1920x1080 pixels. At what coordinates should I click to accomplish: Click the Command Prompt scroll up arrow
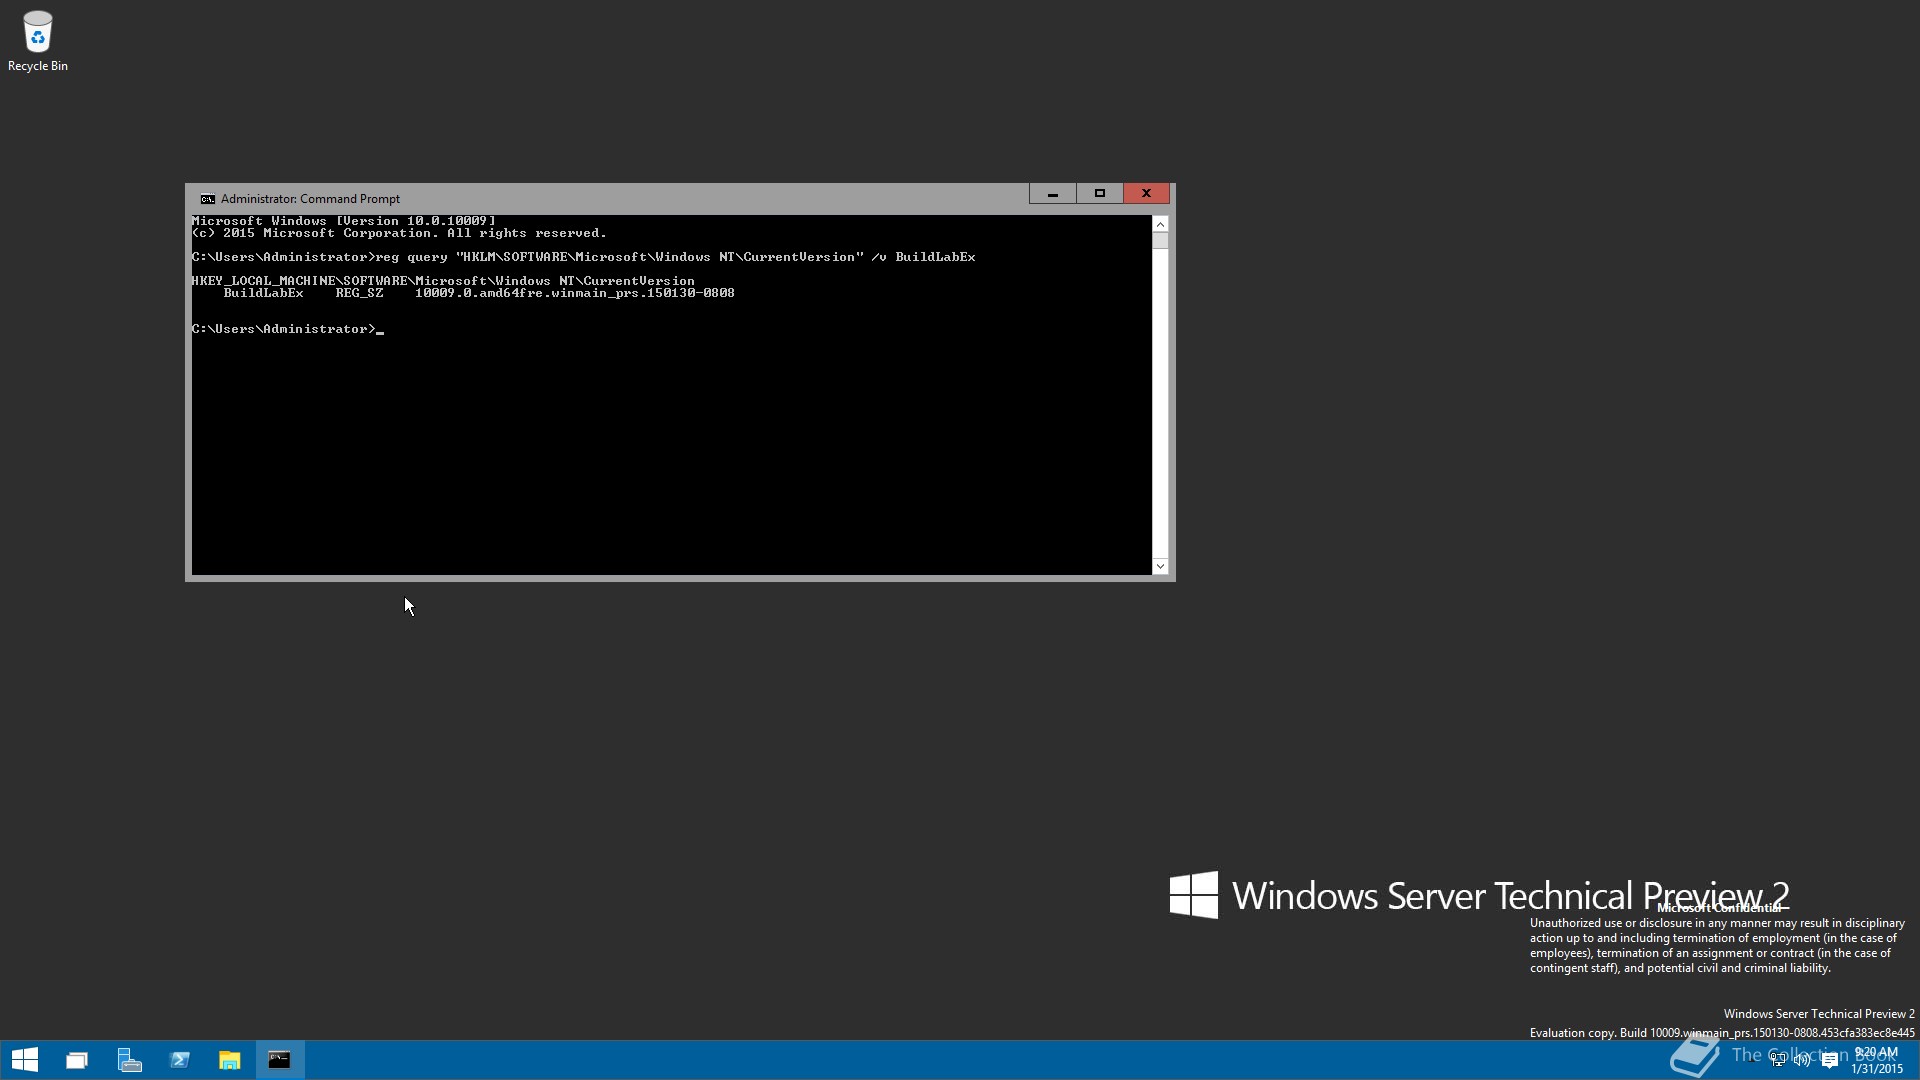coord(1160,224)
